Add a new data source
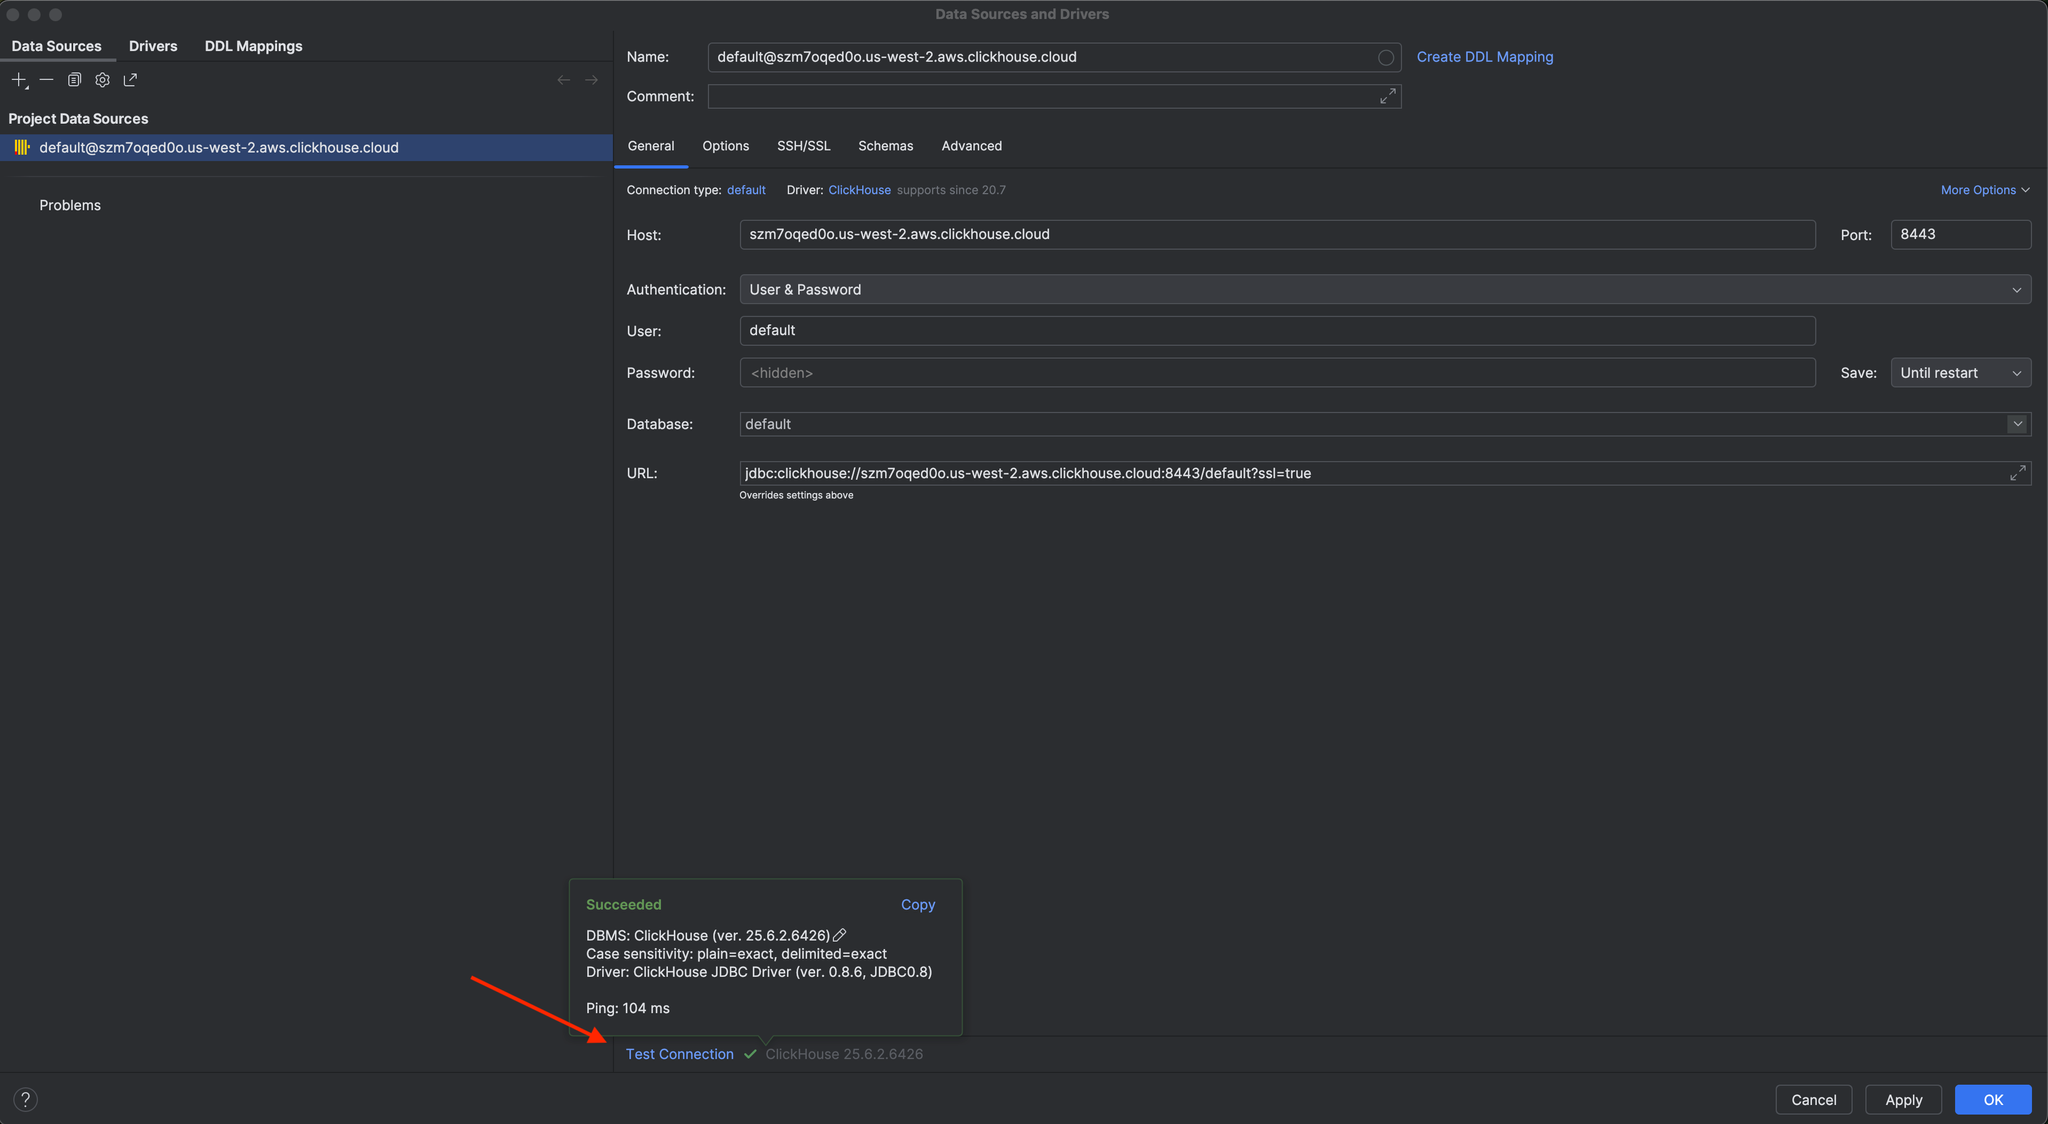2048x1124 pixels. point(18,80)
